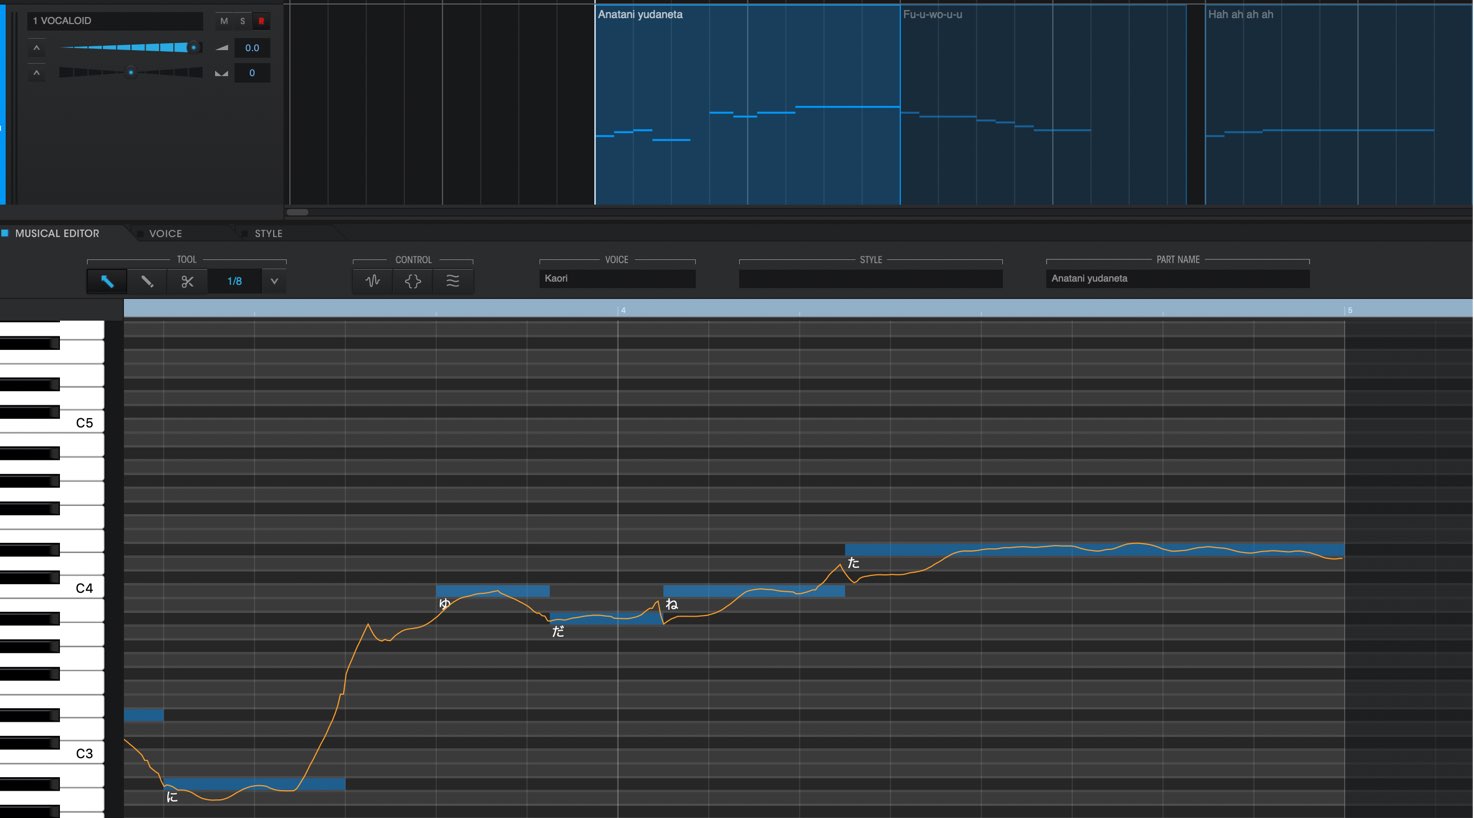
Task: Select the note with lyric に
Action: click(254, 784)
